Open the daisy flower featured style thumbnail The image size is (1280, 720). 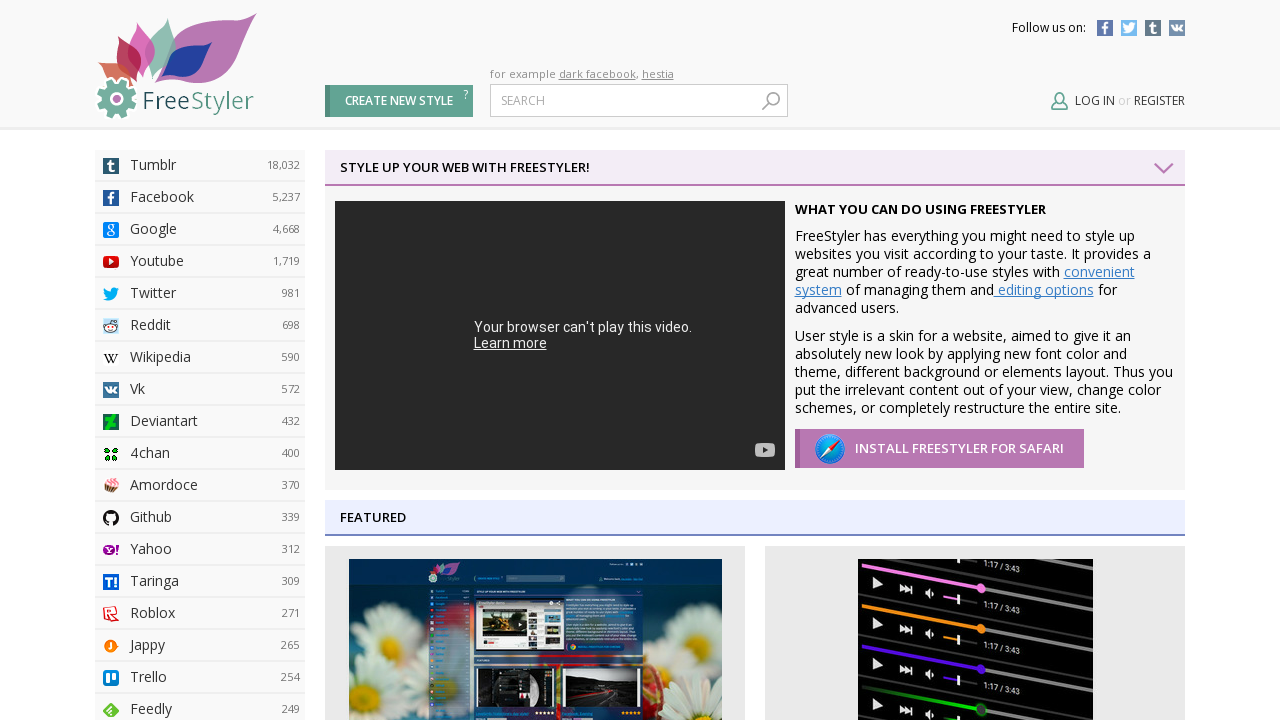point(535,639)
